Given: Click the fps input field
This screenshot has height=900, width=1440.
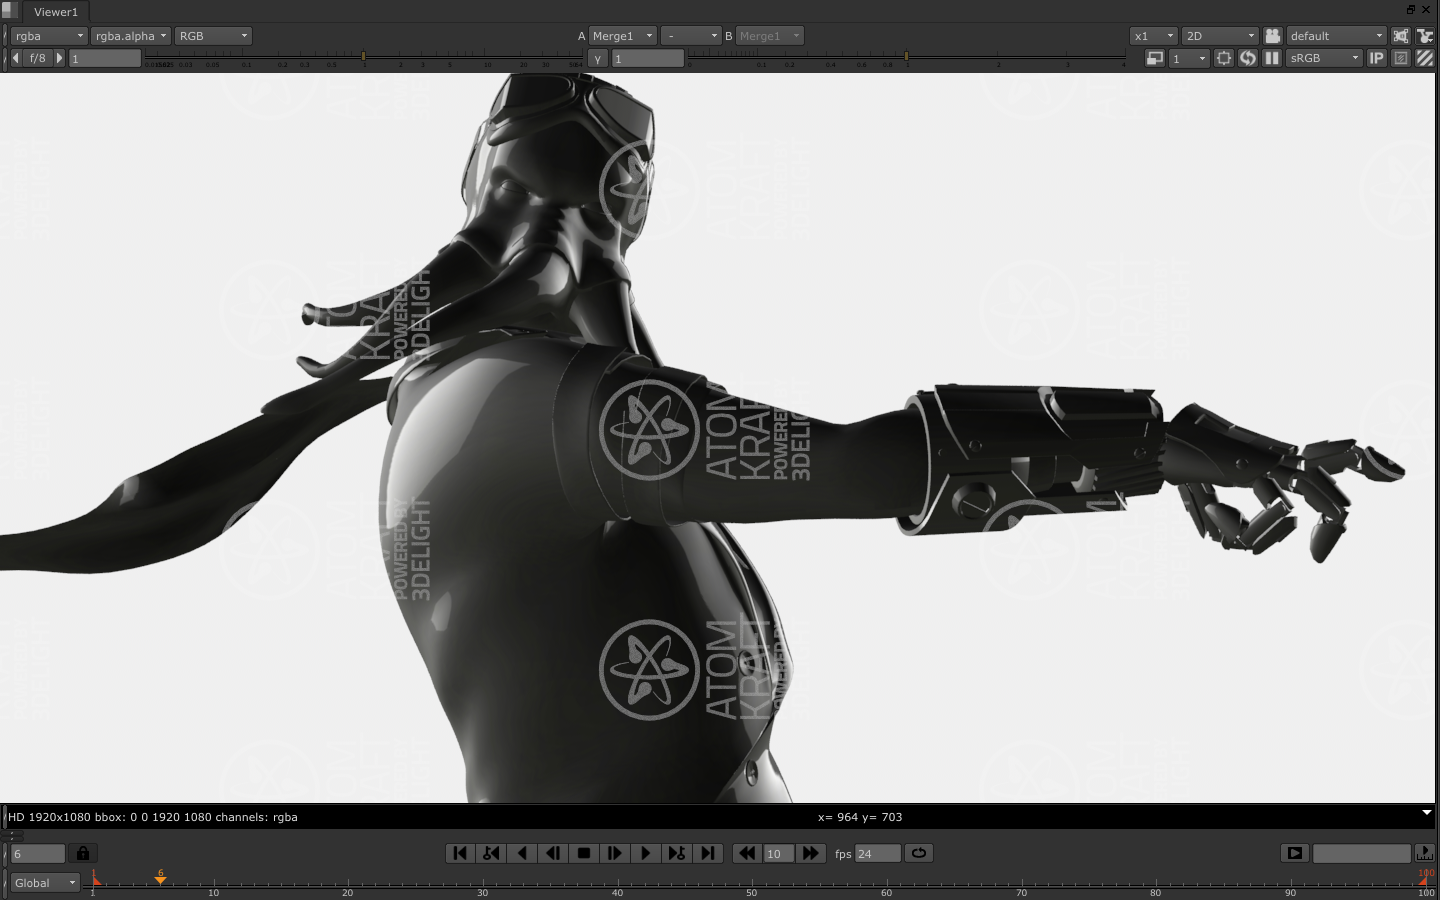Looking at the screenshot, I should pos(877,853).
